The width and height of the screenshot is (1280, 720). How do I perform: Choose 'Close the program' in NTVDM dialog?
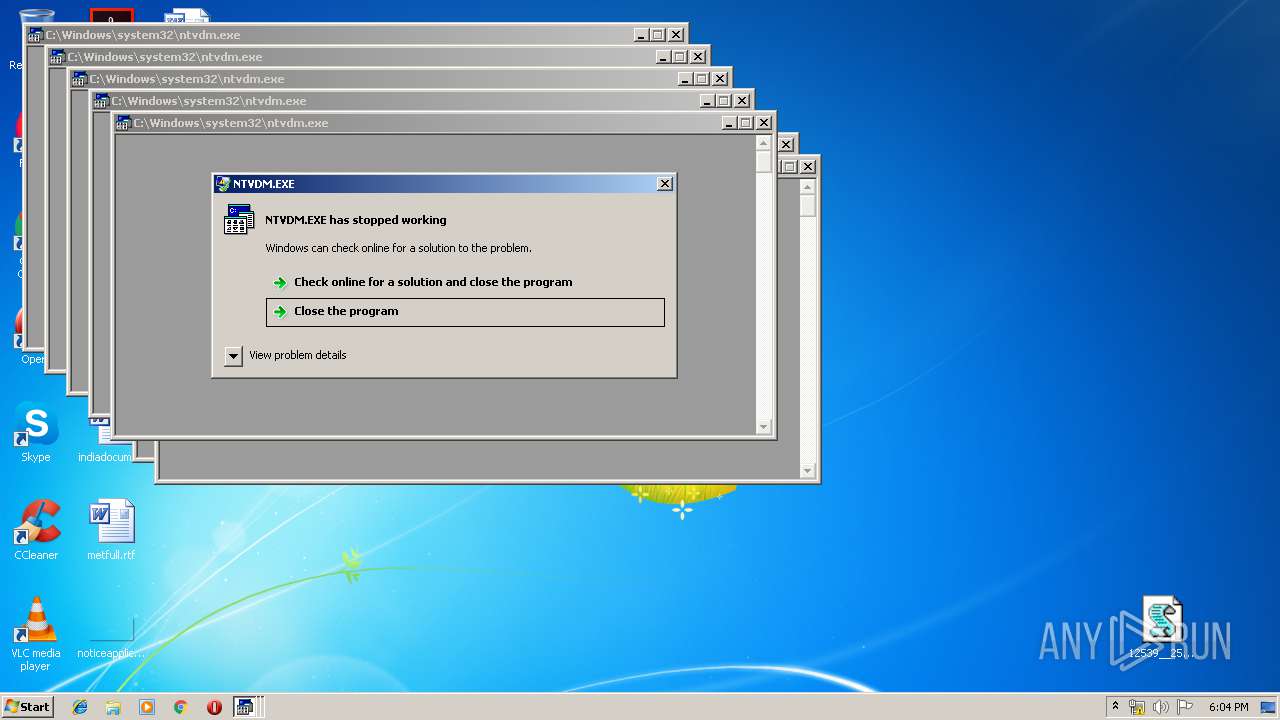coord(465,312)
